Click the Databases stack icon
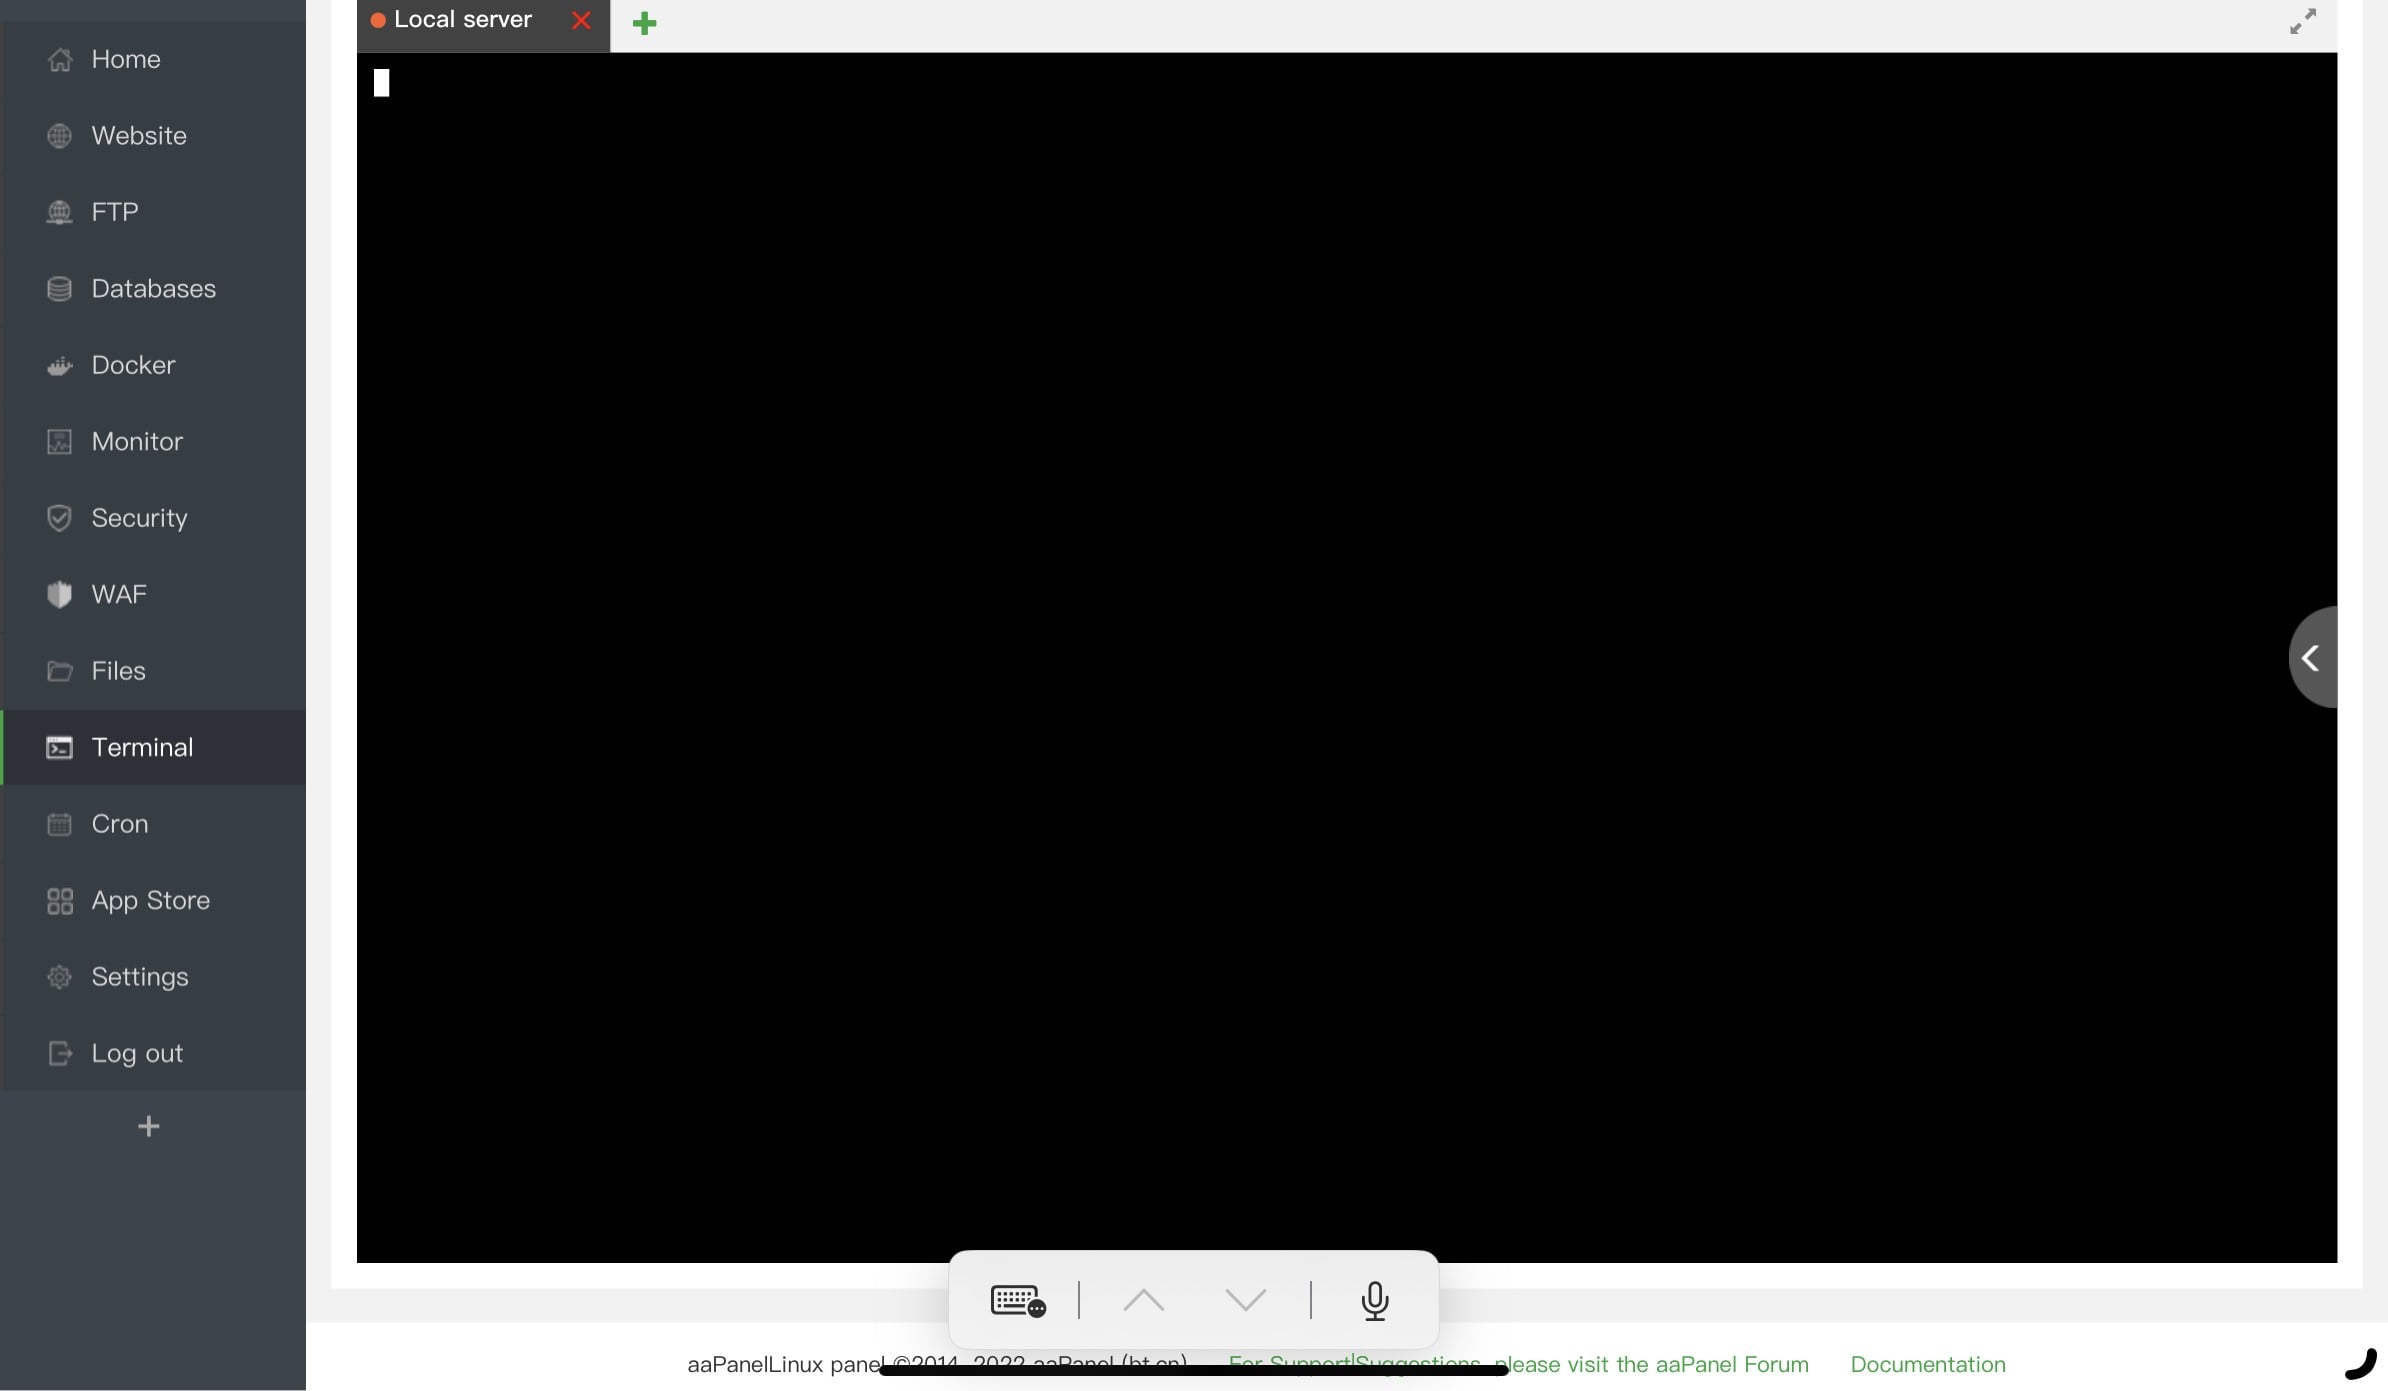 point(60,289)
